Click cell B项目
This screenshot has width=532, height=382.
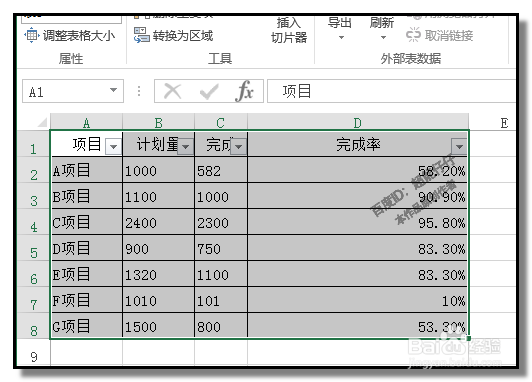pyautogui.click(x=87, y=196)
